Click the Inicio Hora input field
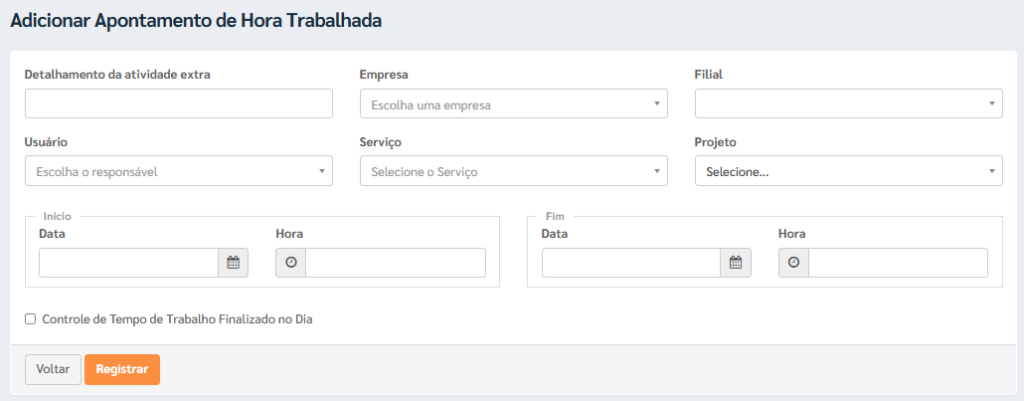This screenshot has width=1024, height=401. (395, 263)
